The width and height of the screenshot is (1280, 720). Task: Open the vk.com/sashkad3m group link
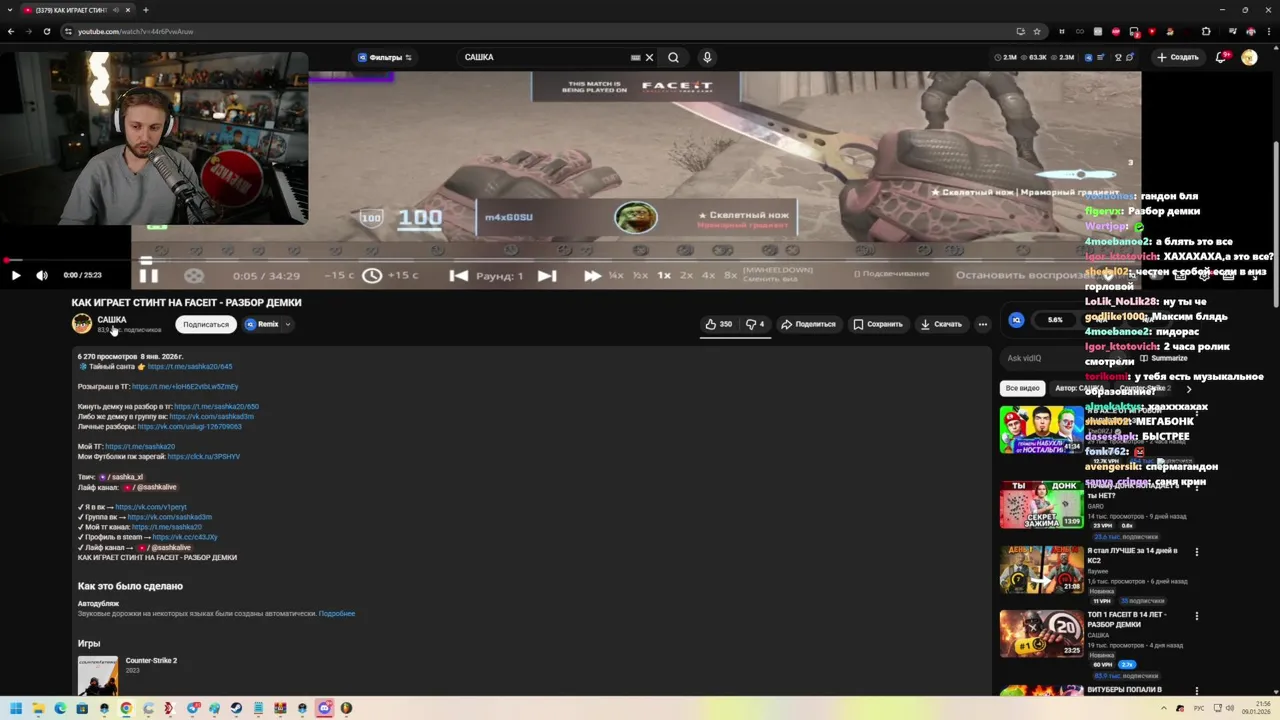pyautogui.click(x=211, y=416)
